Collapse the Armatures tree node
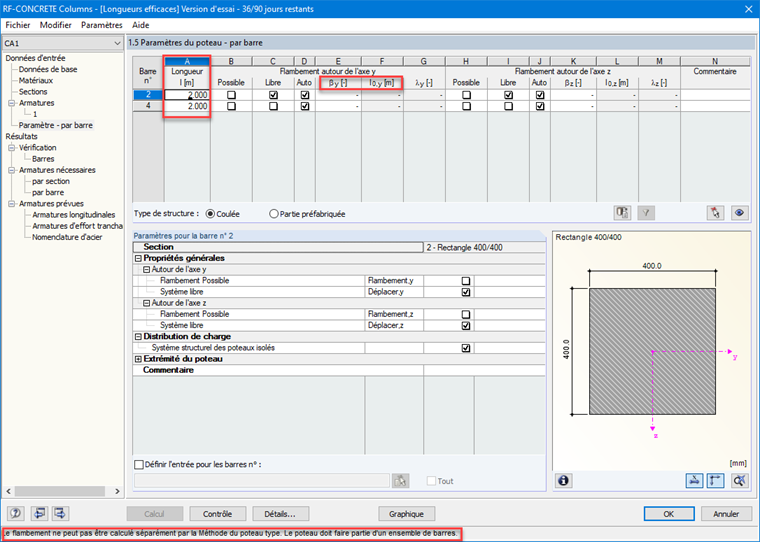The image size is (760, 542). point(12,103)
